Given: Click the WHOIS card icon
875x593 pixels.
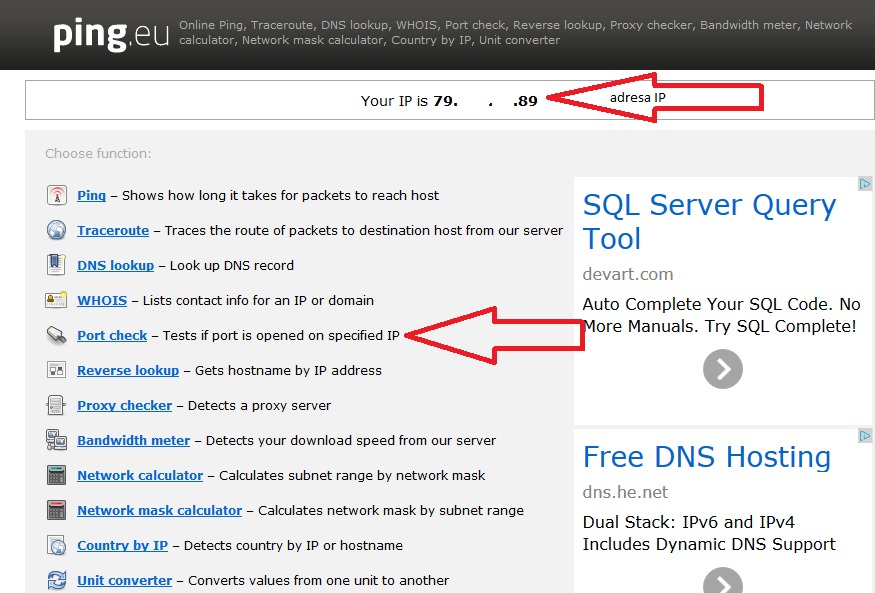Looking at the screenshot, I should click(57, 300).
